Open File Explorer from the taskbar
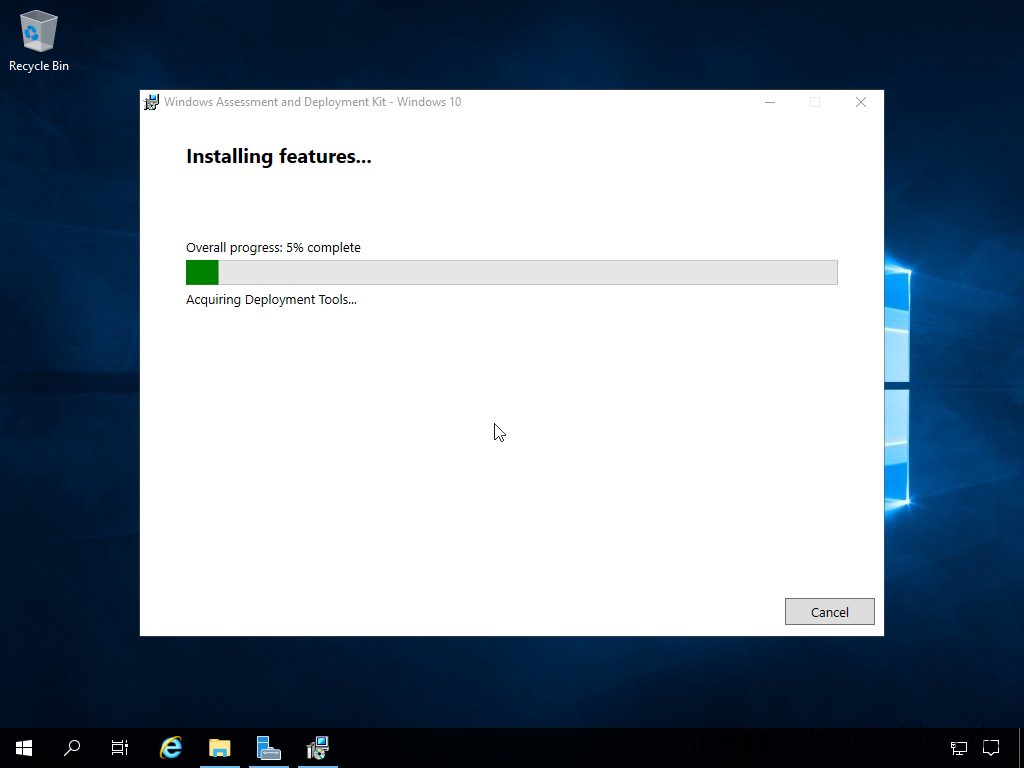This screenshot has height=768, width=1024. [x=220, y=748]
